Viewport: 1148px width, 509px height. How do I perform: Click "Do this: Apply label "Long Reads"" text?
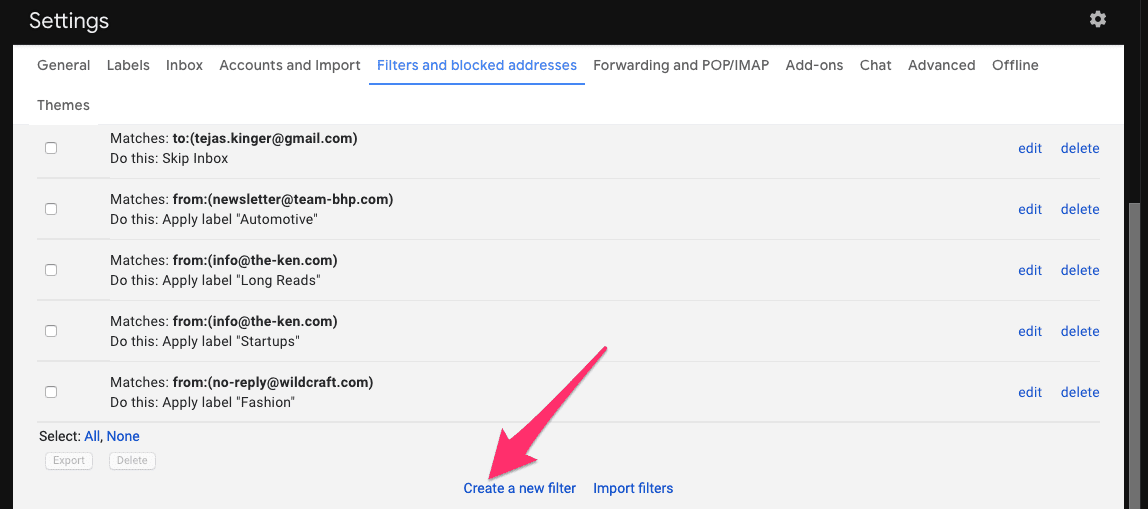click(x=215, y=280)
